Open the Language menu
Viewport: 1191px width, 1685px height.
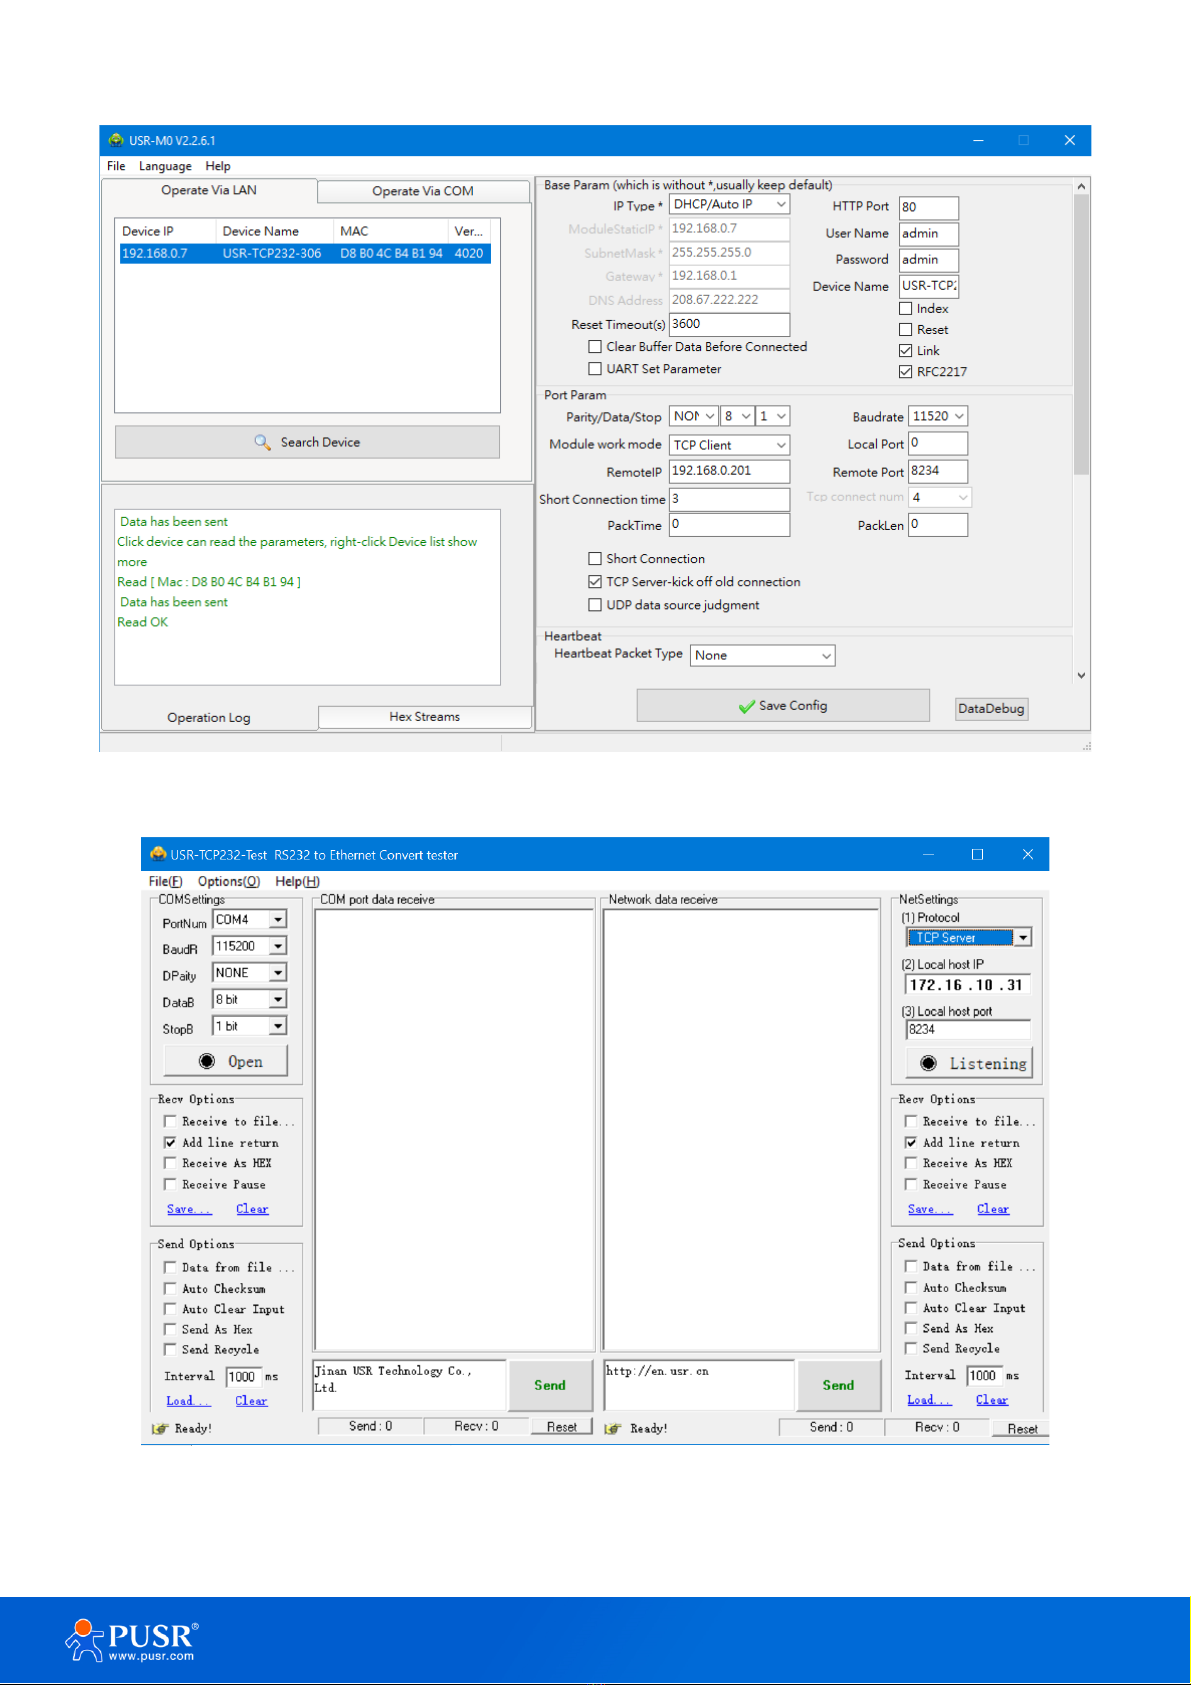pos(165,166)
